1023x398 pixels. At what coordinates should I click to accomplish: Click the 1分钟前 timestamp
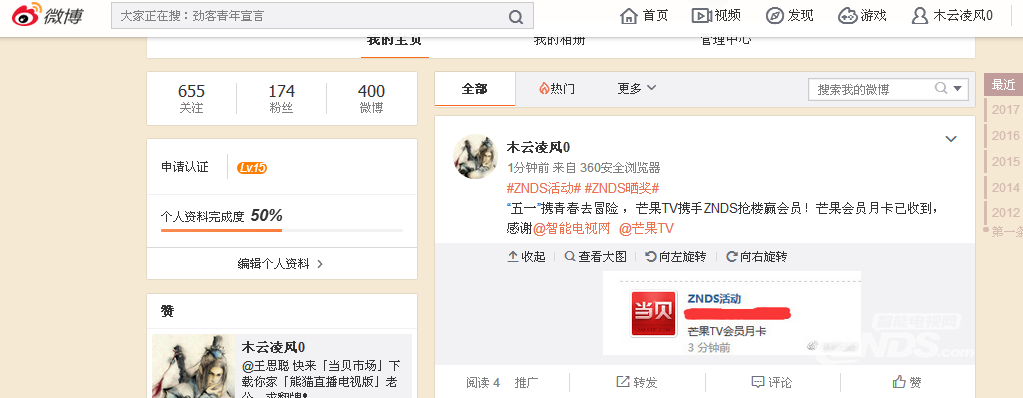(528, 168)
